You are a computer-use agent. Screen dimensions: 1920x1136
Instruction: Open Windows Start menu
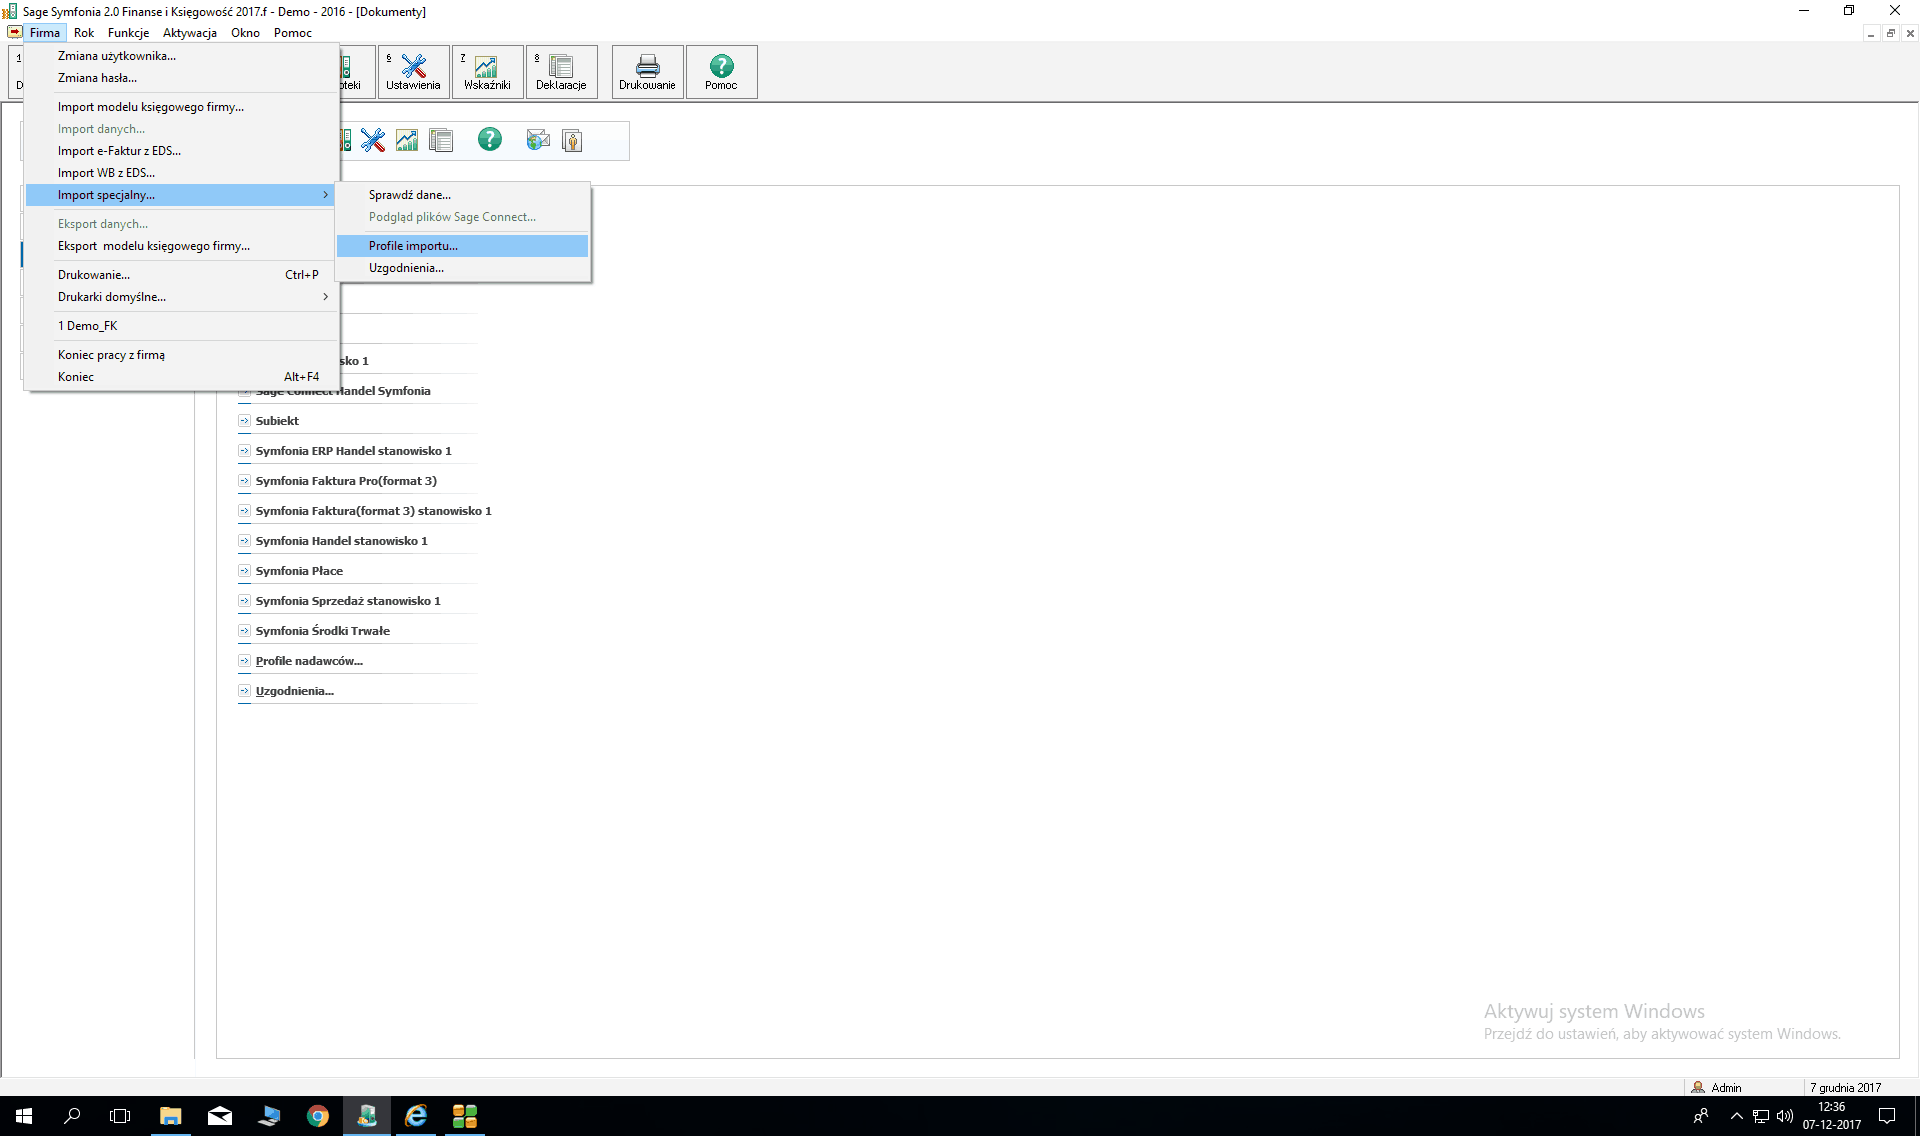coord(24,1116)
